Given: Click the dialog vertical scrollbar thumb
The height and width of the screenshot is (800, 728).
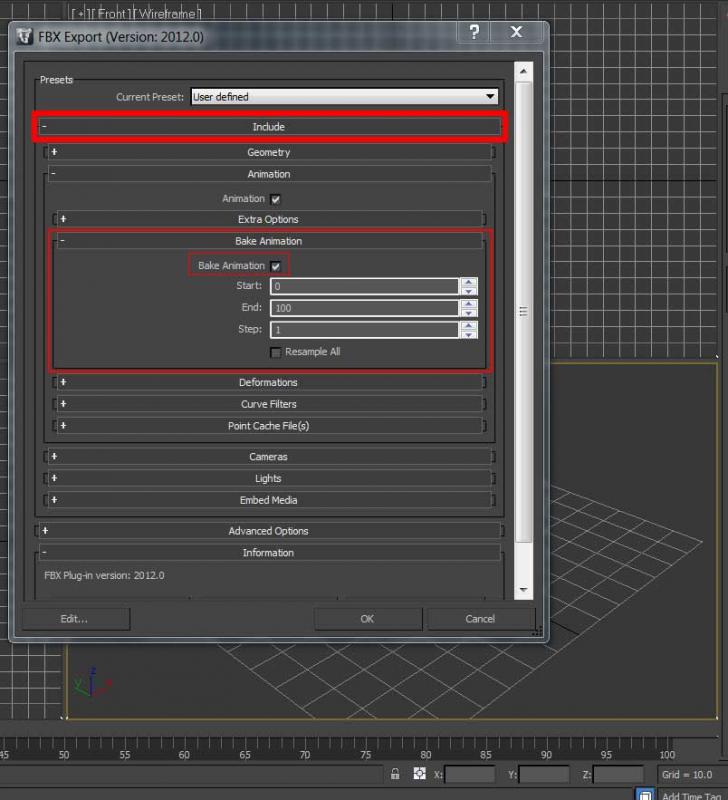Looking at the screenshot, I should [523, 311].
